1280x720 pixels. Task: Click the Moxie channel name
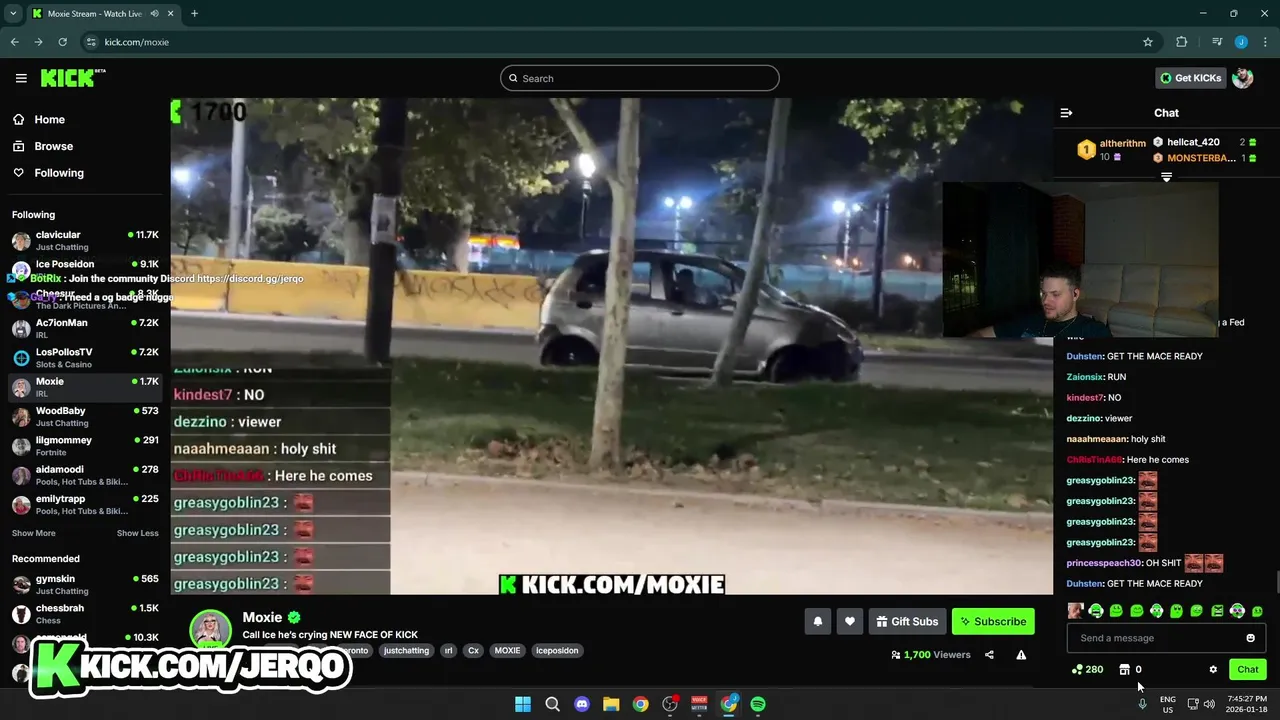(x=262, y=617)
